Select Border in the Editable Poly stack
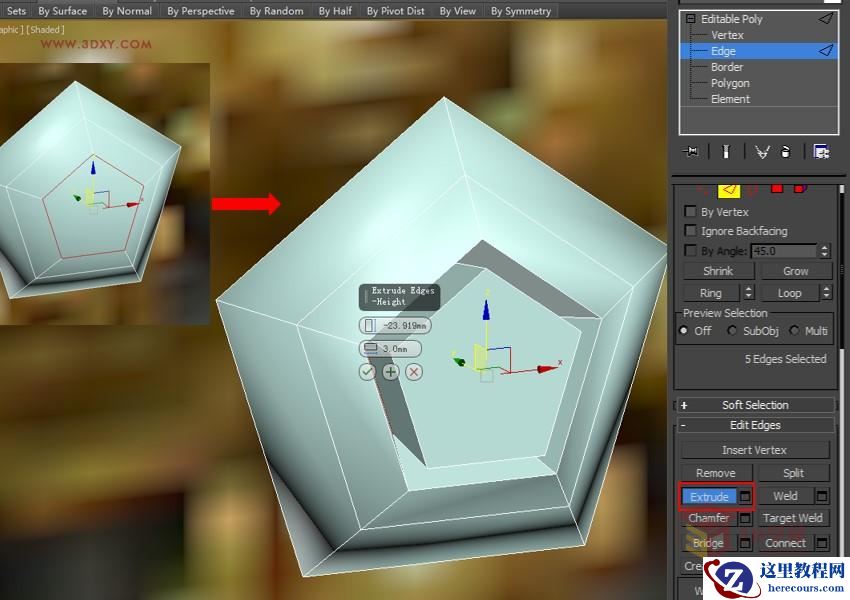850x600 pixels. click(728, 66)
